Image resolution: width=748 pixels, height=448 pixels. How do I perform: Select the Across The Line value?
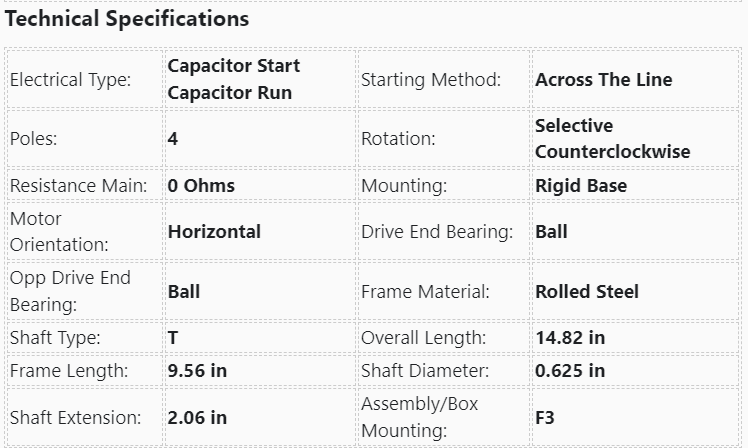(x=604, y=80)
